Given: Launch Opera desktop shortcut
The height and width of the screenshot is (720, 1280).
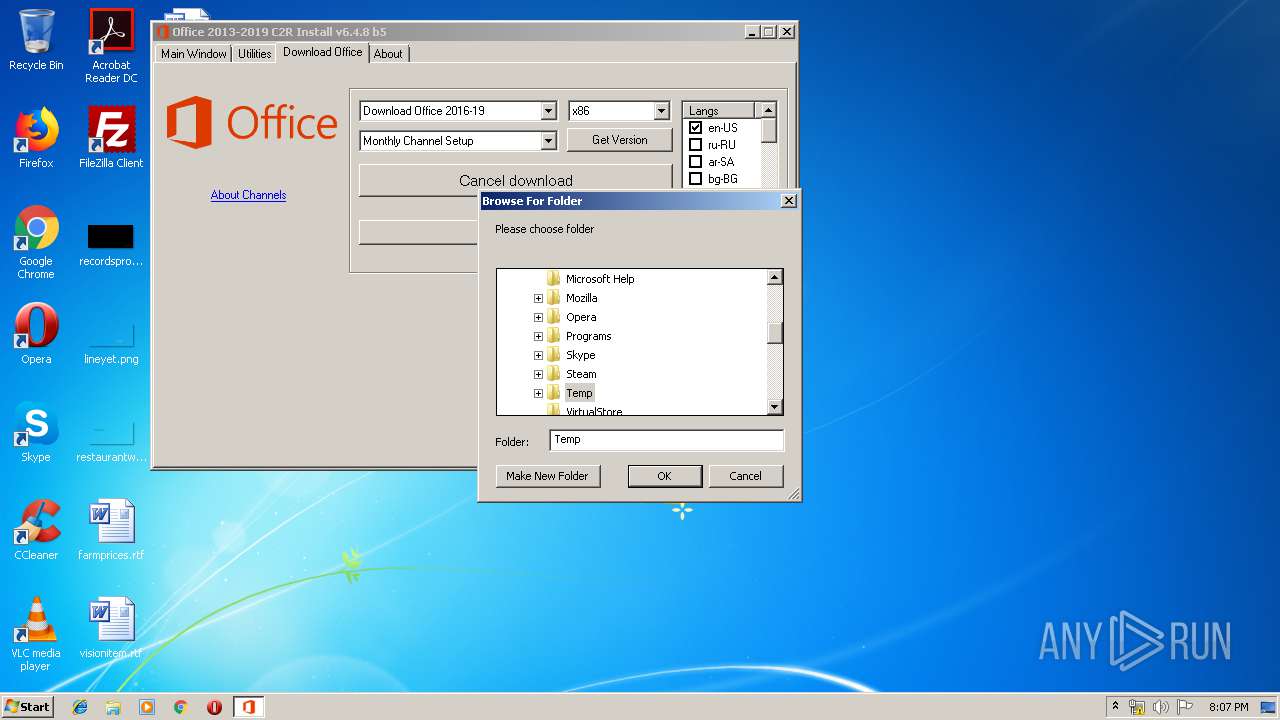Looking at the screenshot, I should [36, 334].
